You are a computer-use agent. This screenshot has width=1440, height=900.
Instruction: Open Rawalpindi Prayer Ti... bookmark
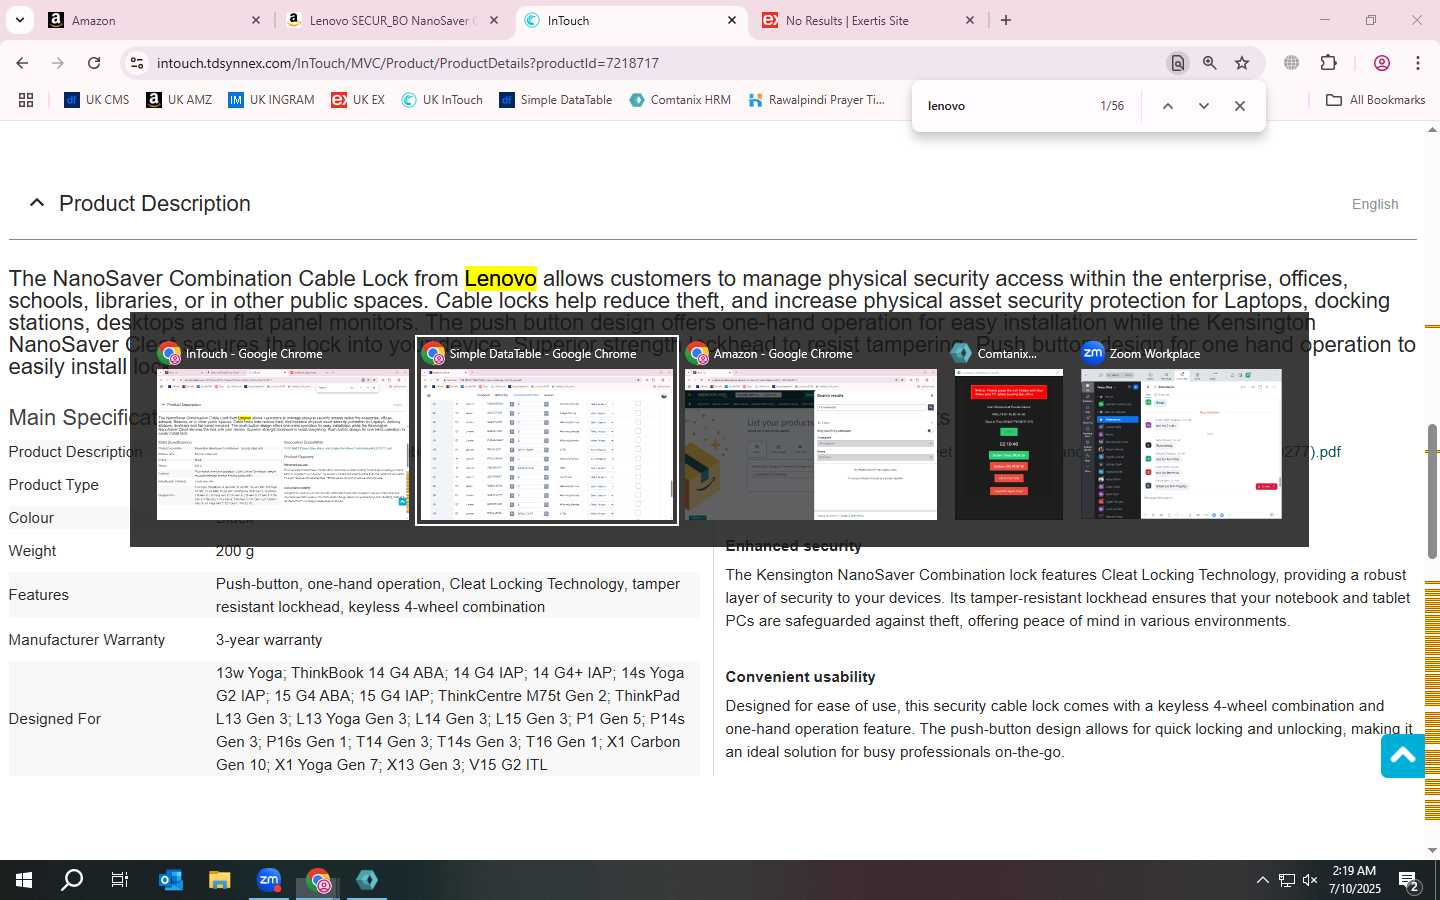point(817,100)
